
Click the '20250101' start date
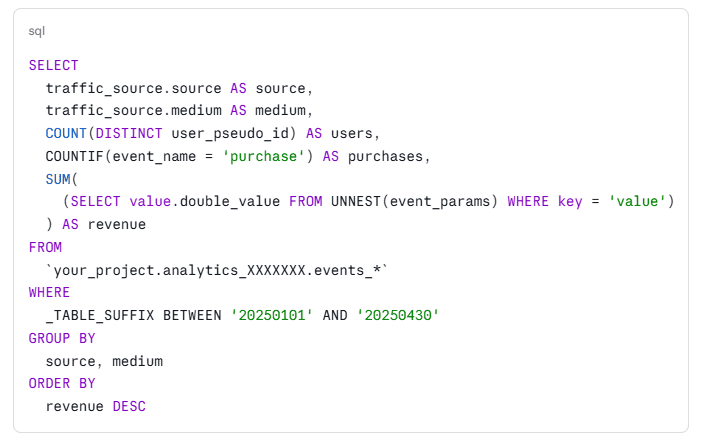pyautogui.click(x=272, y=316)
